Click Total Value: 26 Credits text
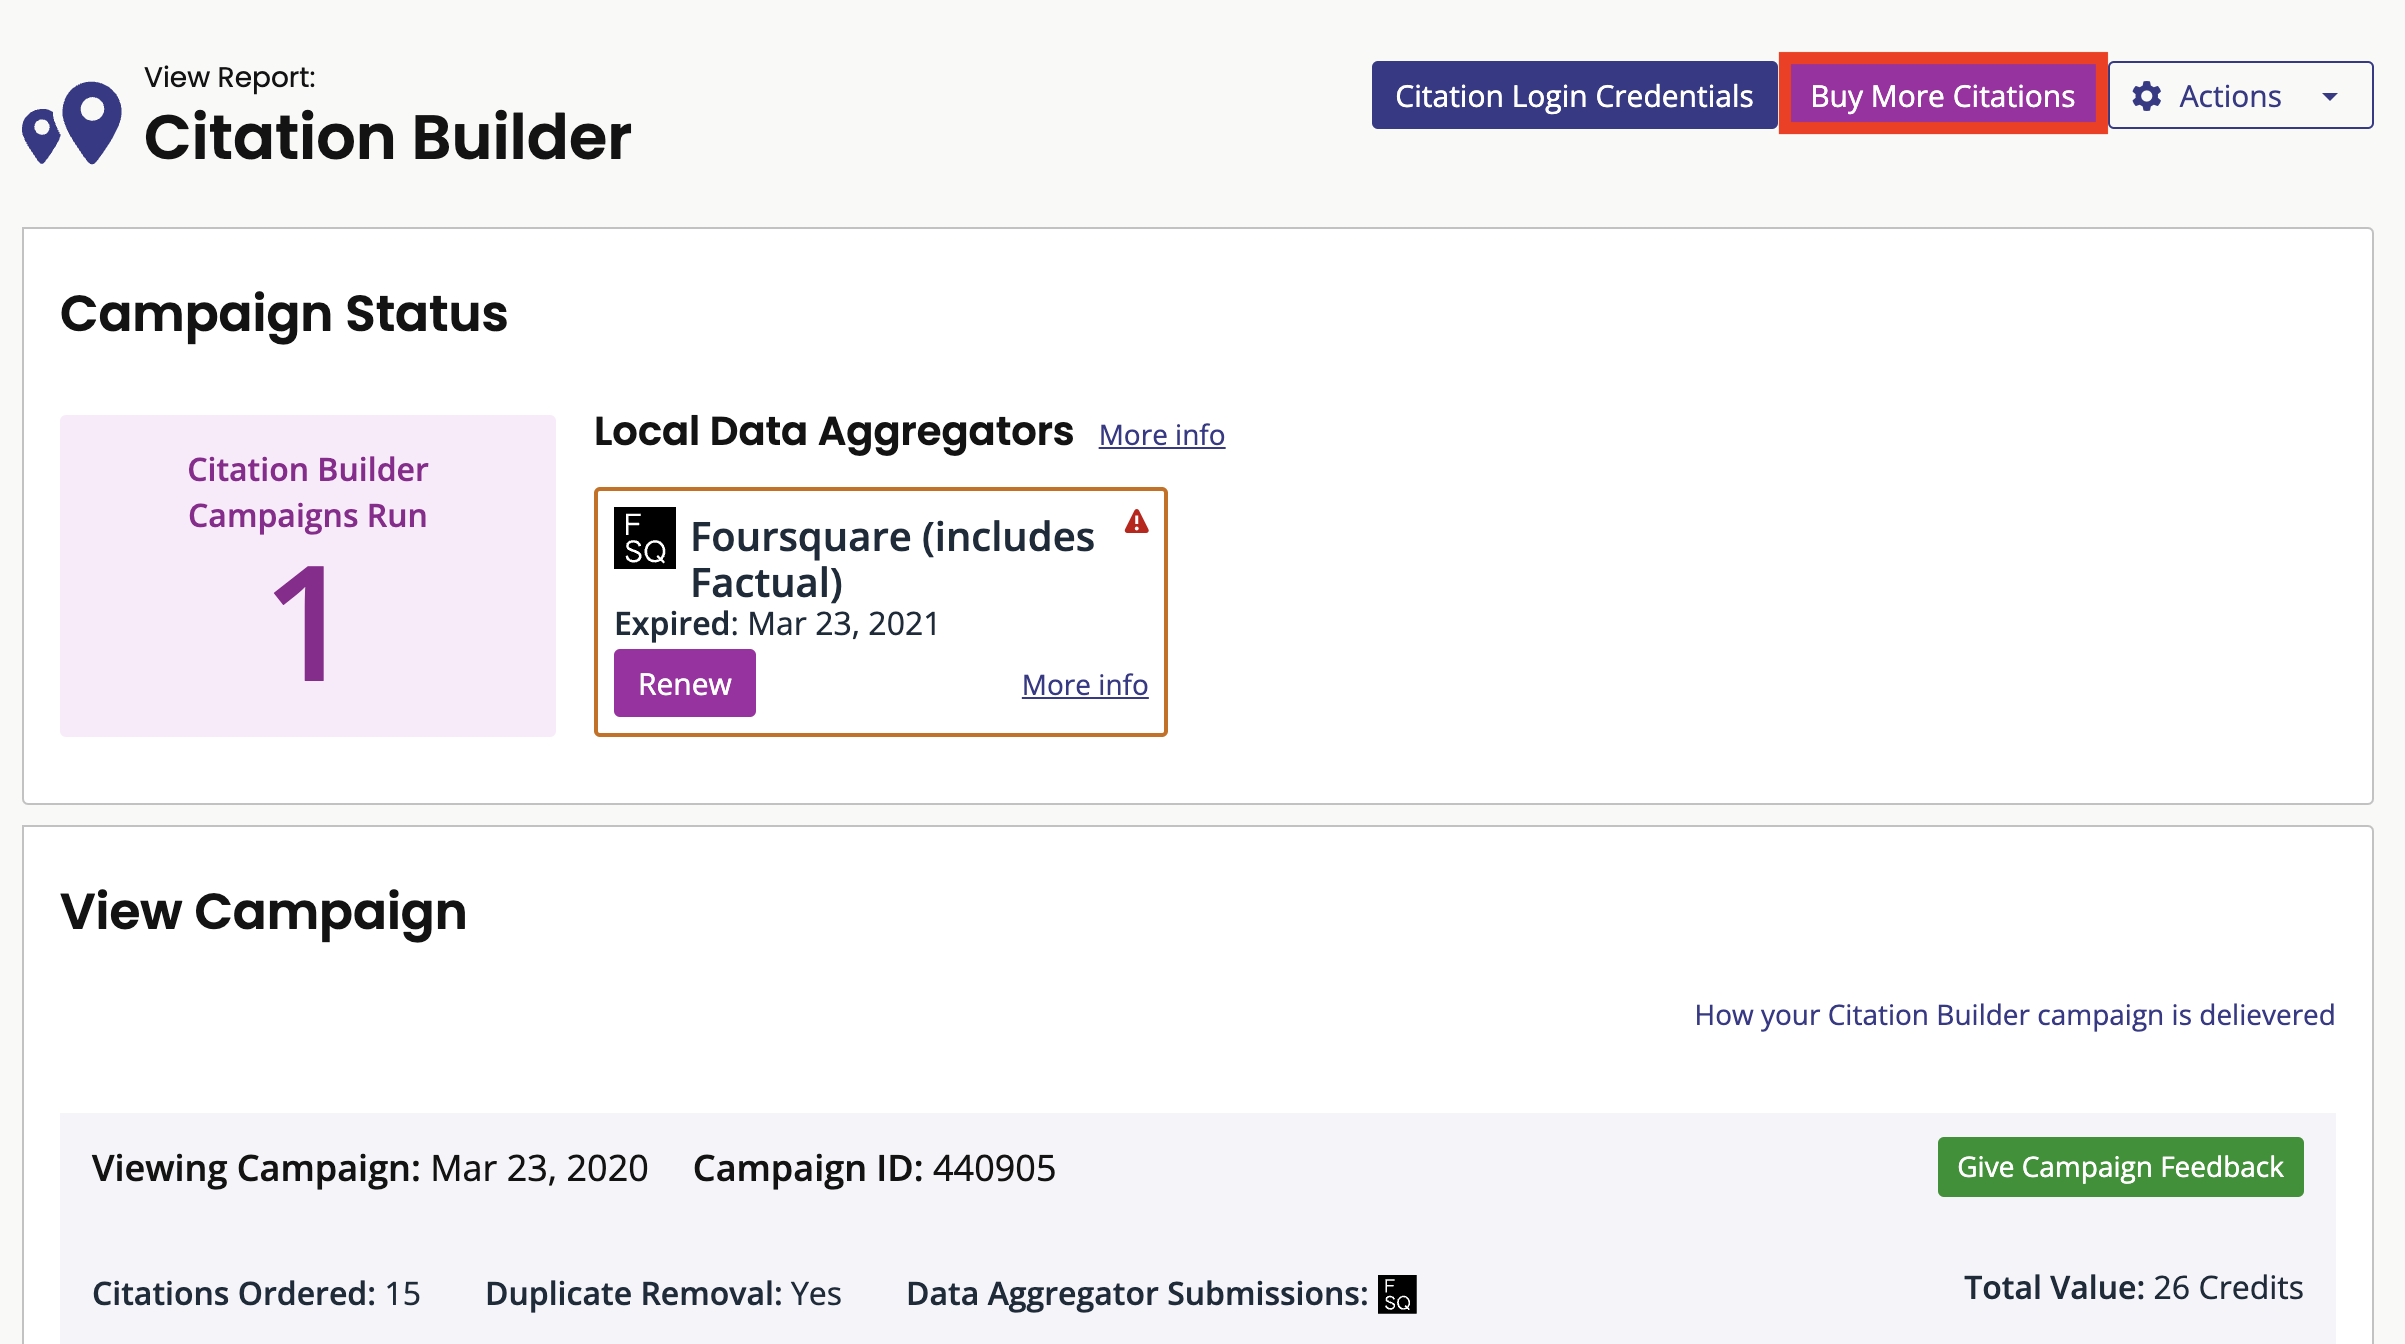Screen dimensions: 2405x1344 (2133, 1288)
